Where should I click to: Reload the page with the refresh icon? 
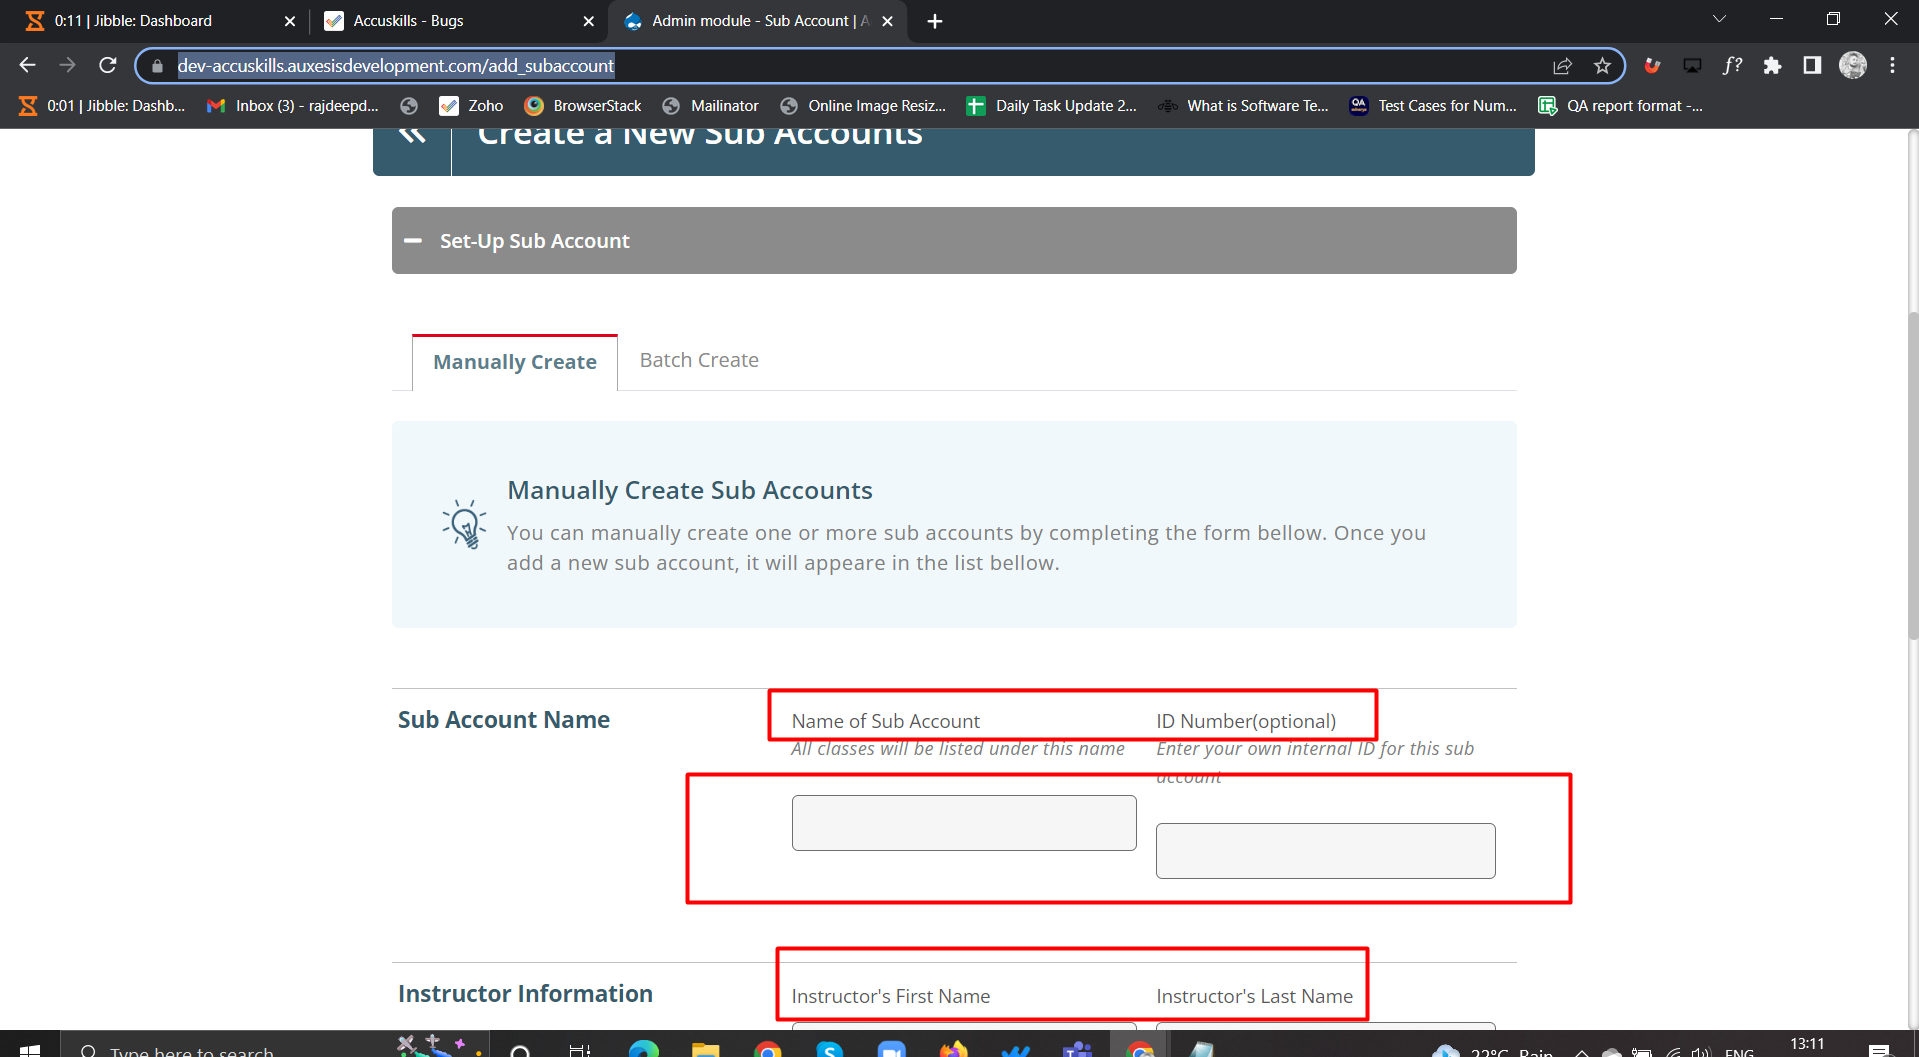(x=108, y=65)
